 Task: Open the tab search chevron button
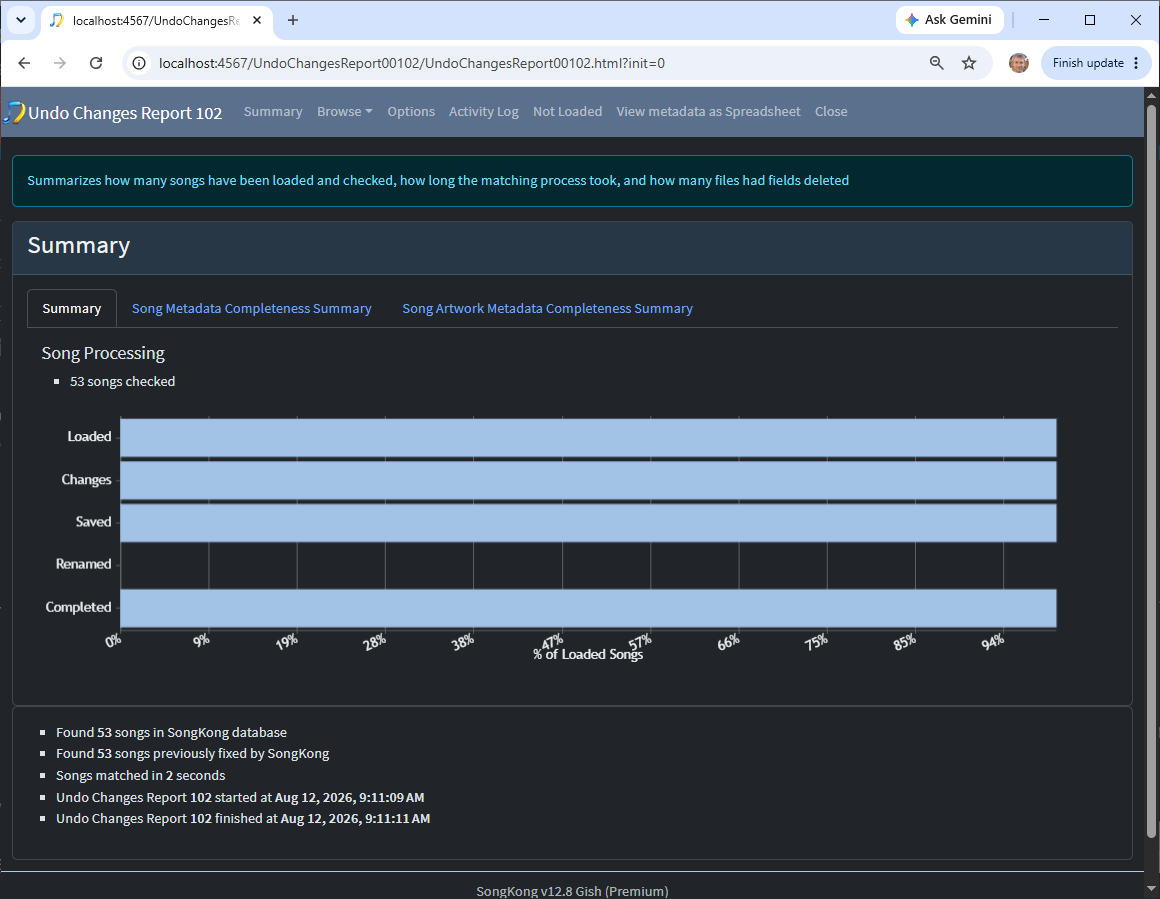tap(21, 20)
